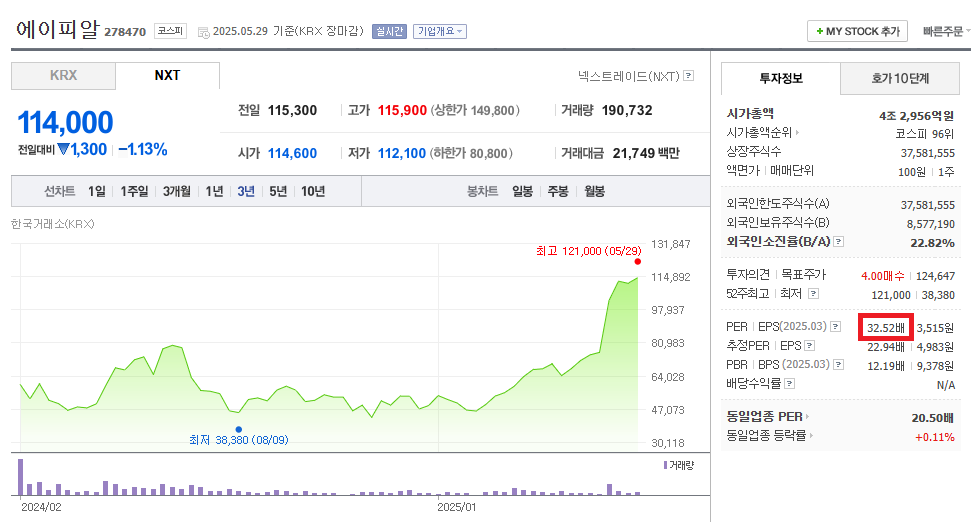Open the 동일업종 등락률 link
The height and width of the screenshot is (522, 976).
(766, 436)
